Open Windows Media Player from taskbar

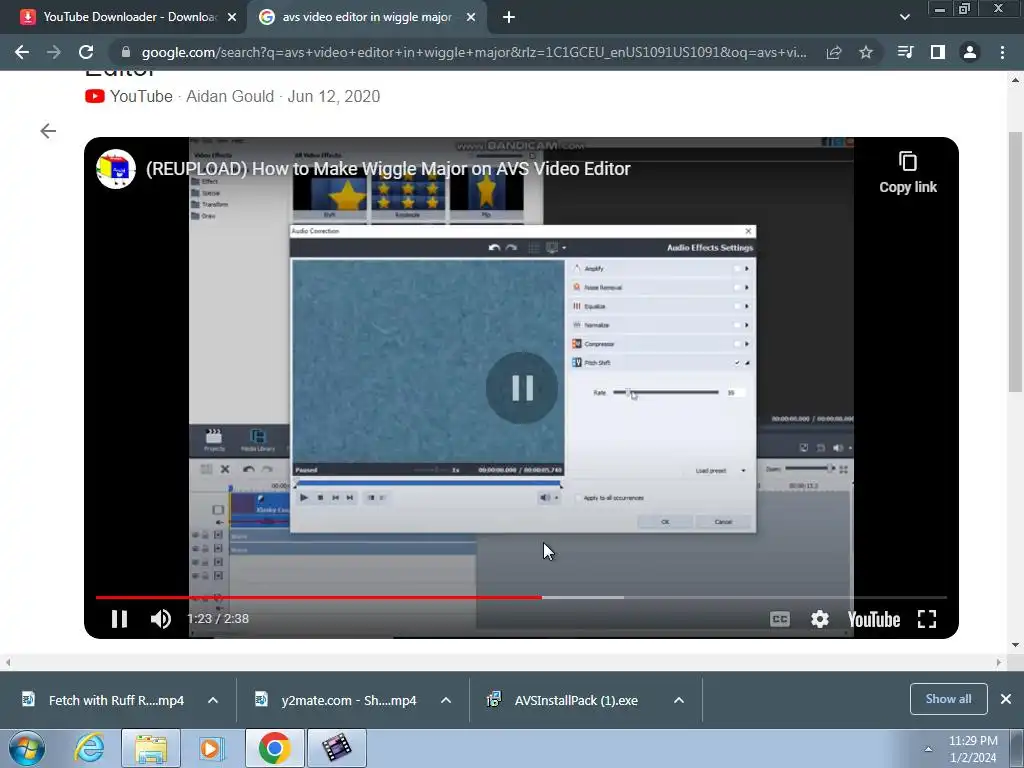pos(211,748)
